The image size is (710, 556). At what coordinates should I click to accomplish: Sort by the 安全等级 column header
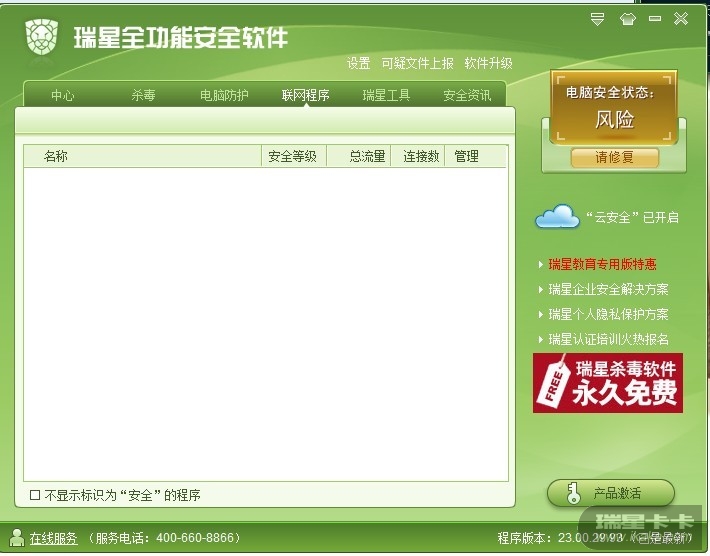tap(294, 157)
